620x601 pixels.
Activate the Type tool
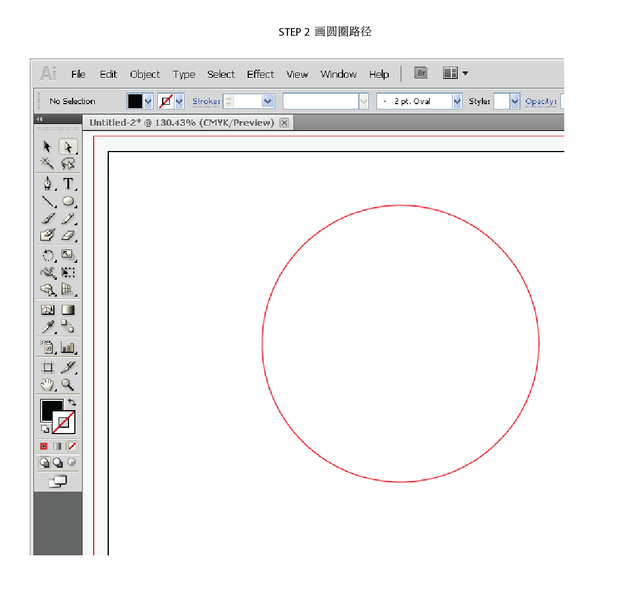(68, 183)
